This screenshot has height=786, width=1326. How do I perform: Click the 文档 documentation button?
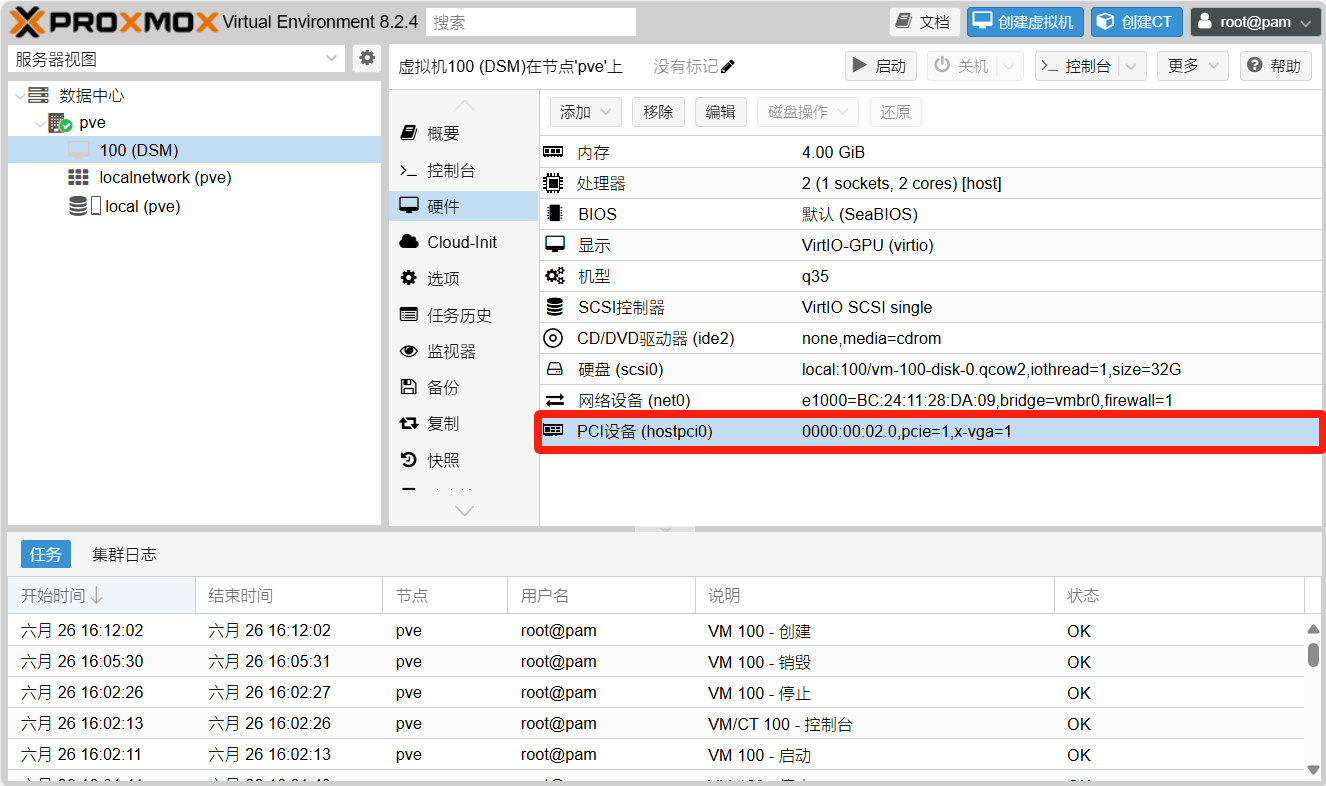924,22
